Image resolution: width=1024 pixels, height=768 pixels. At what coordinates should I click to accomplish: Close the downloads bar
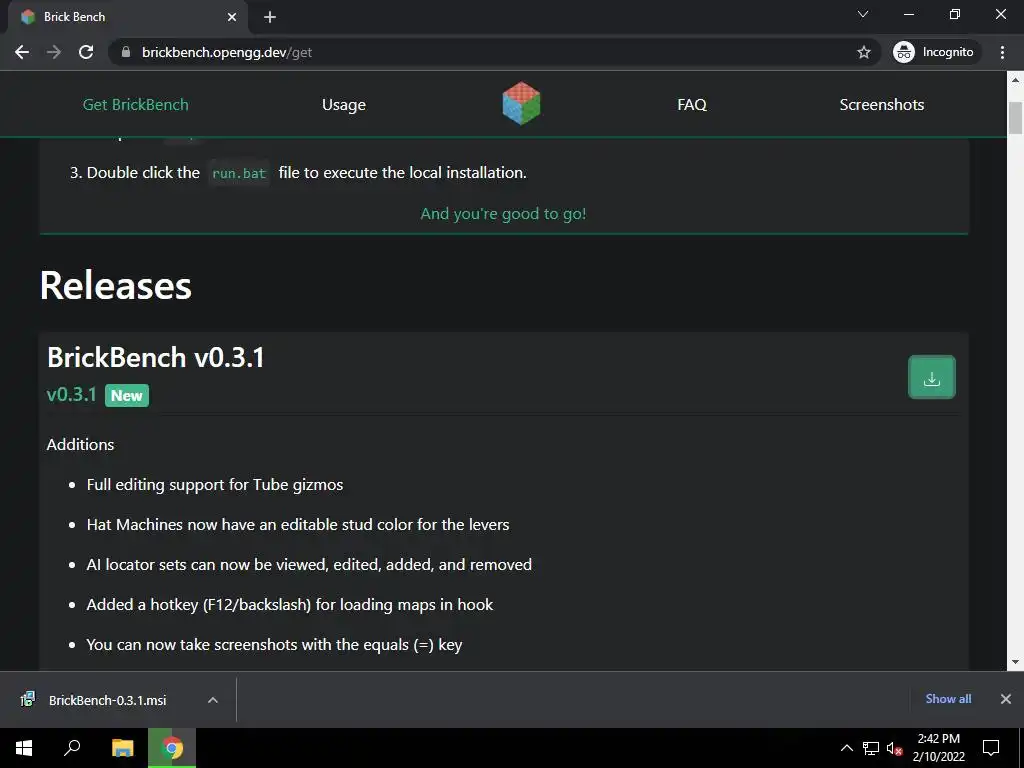click(x=1006, y=699)
